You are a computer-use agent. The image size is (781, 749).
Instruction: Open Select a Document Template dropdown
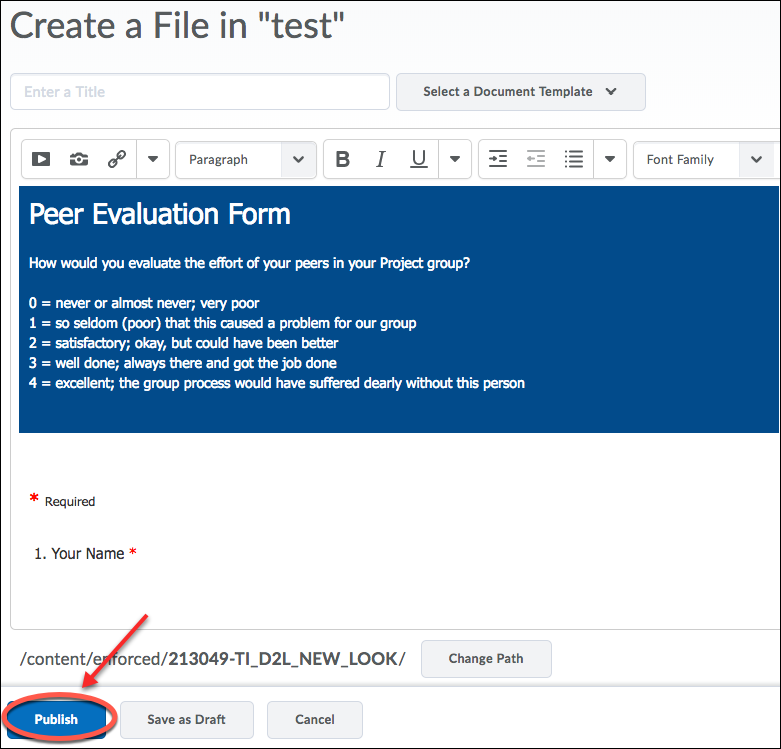[x=521, y=92]
